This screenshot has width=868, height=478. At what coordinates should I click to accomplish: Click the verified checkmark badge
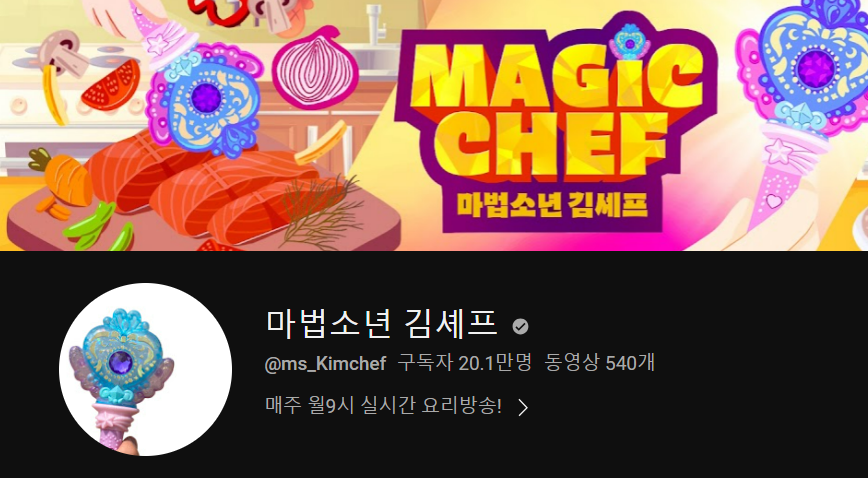(x=520, y=327)
